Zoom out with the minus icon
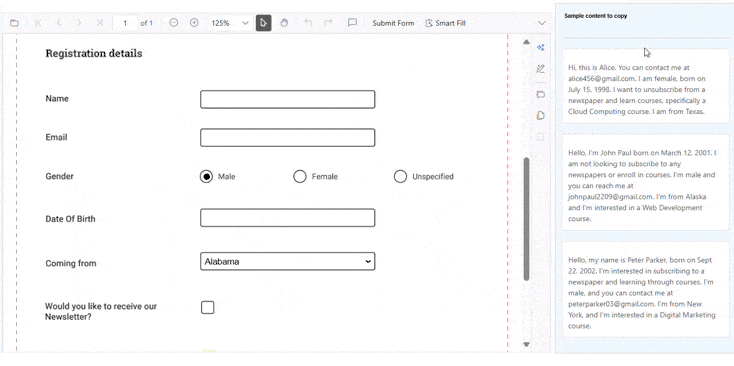 [174, 23]
